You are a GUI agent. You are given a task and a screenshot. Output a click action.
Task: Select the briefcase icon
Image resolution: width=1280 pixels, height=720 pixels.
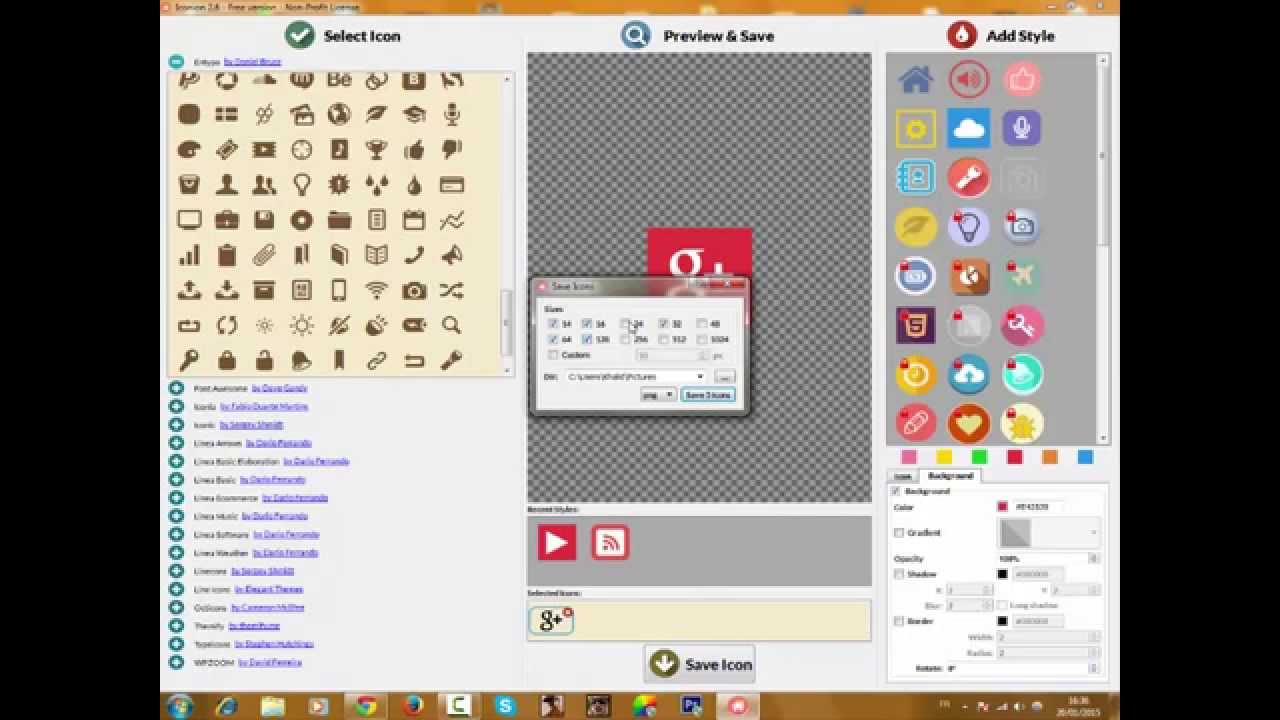click(x=227, y=220)
